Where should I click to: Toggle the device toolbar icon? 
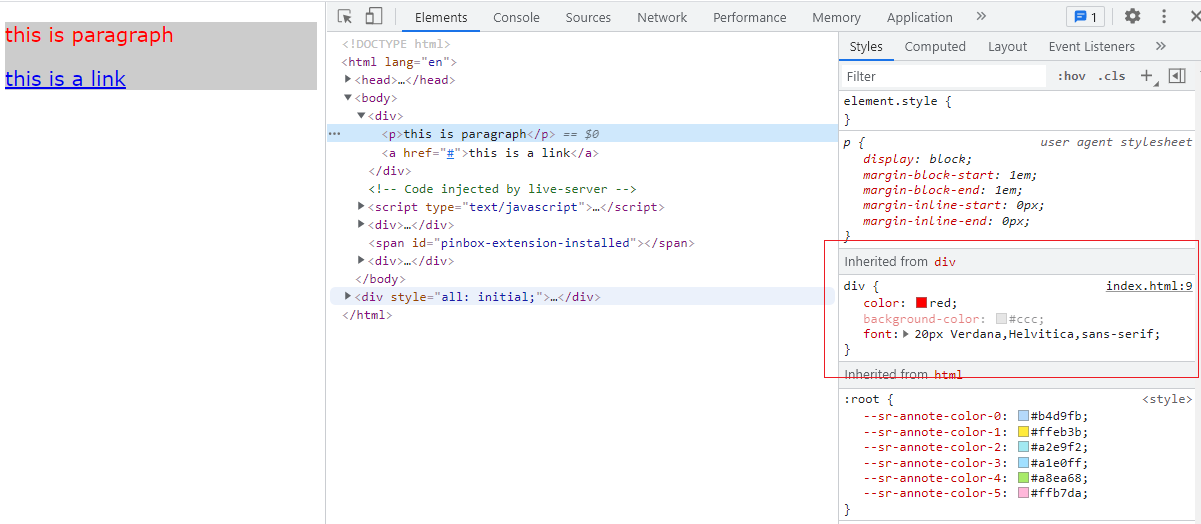pyautogui.click(x=374, y=16)
